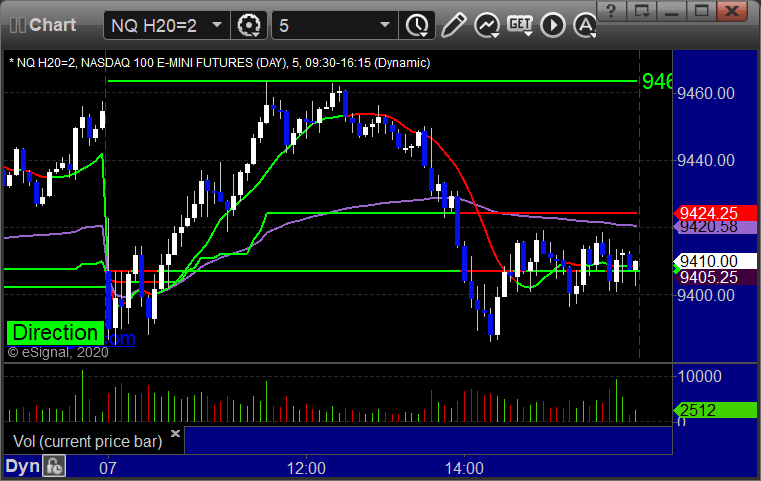Screen dimensions: 761x481
Task: Toggle the lock icon next to Dyn
Action: [x=54, y=466]
